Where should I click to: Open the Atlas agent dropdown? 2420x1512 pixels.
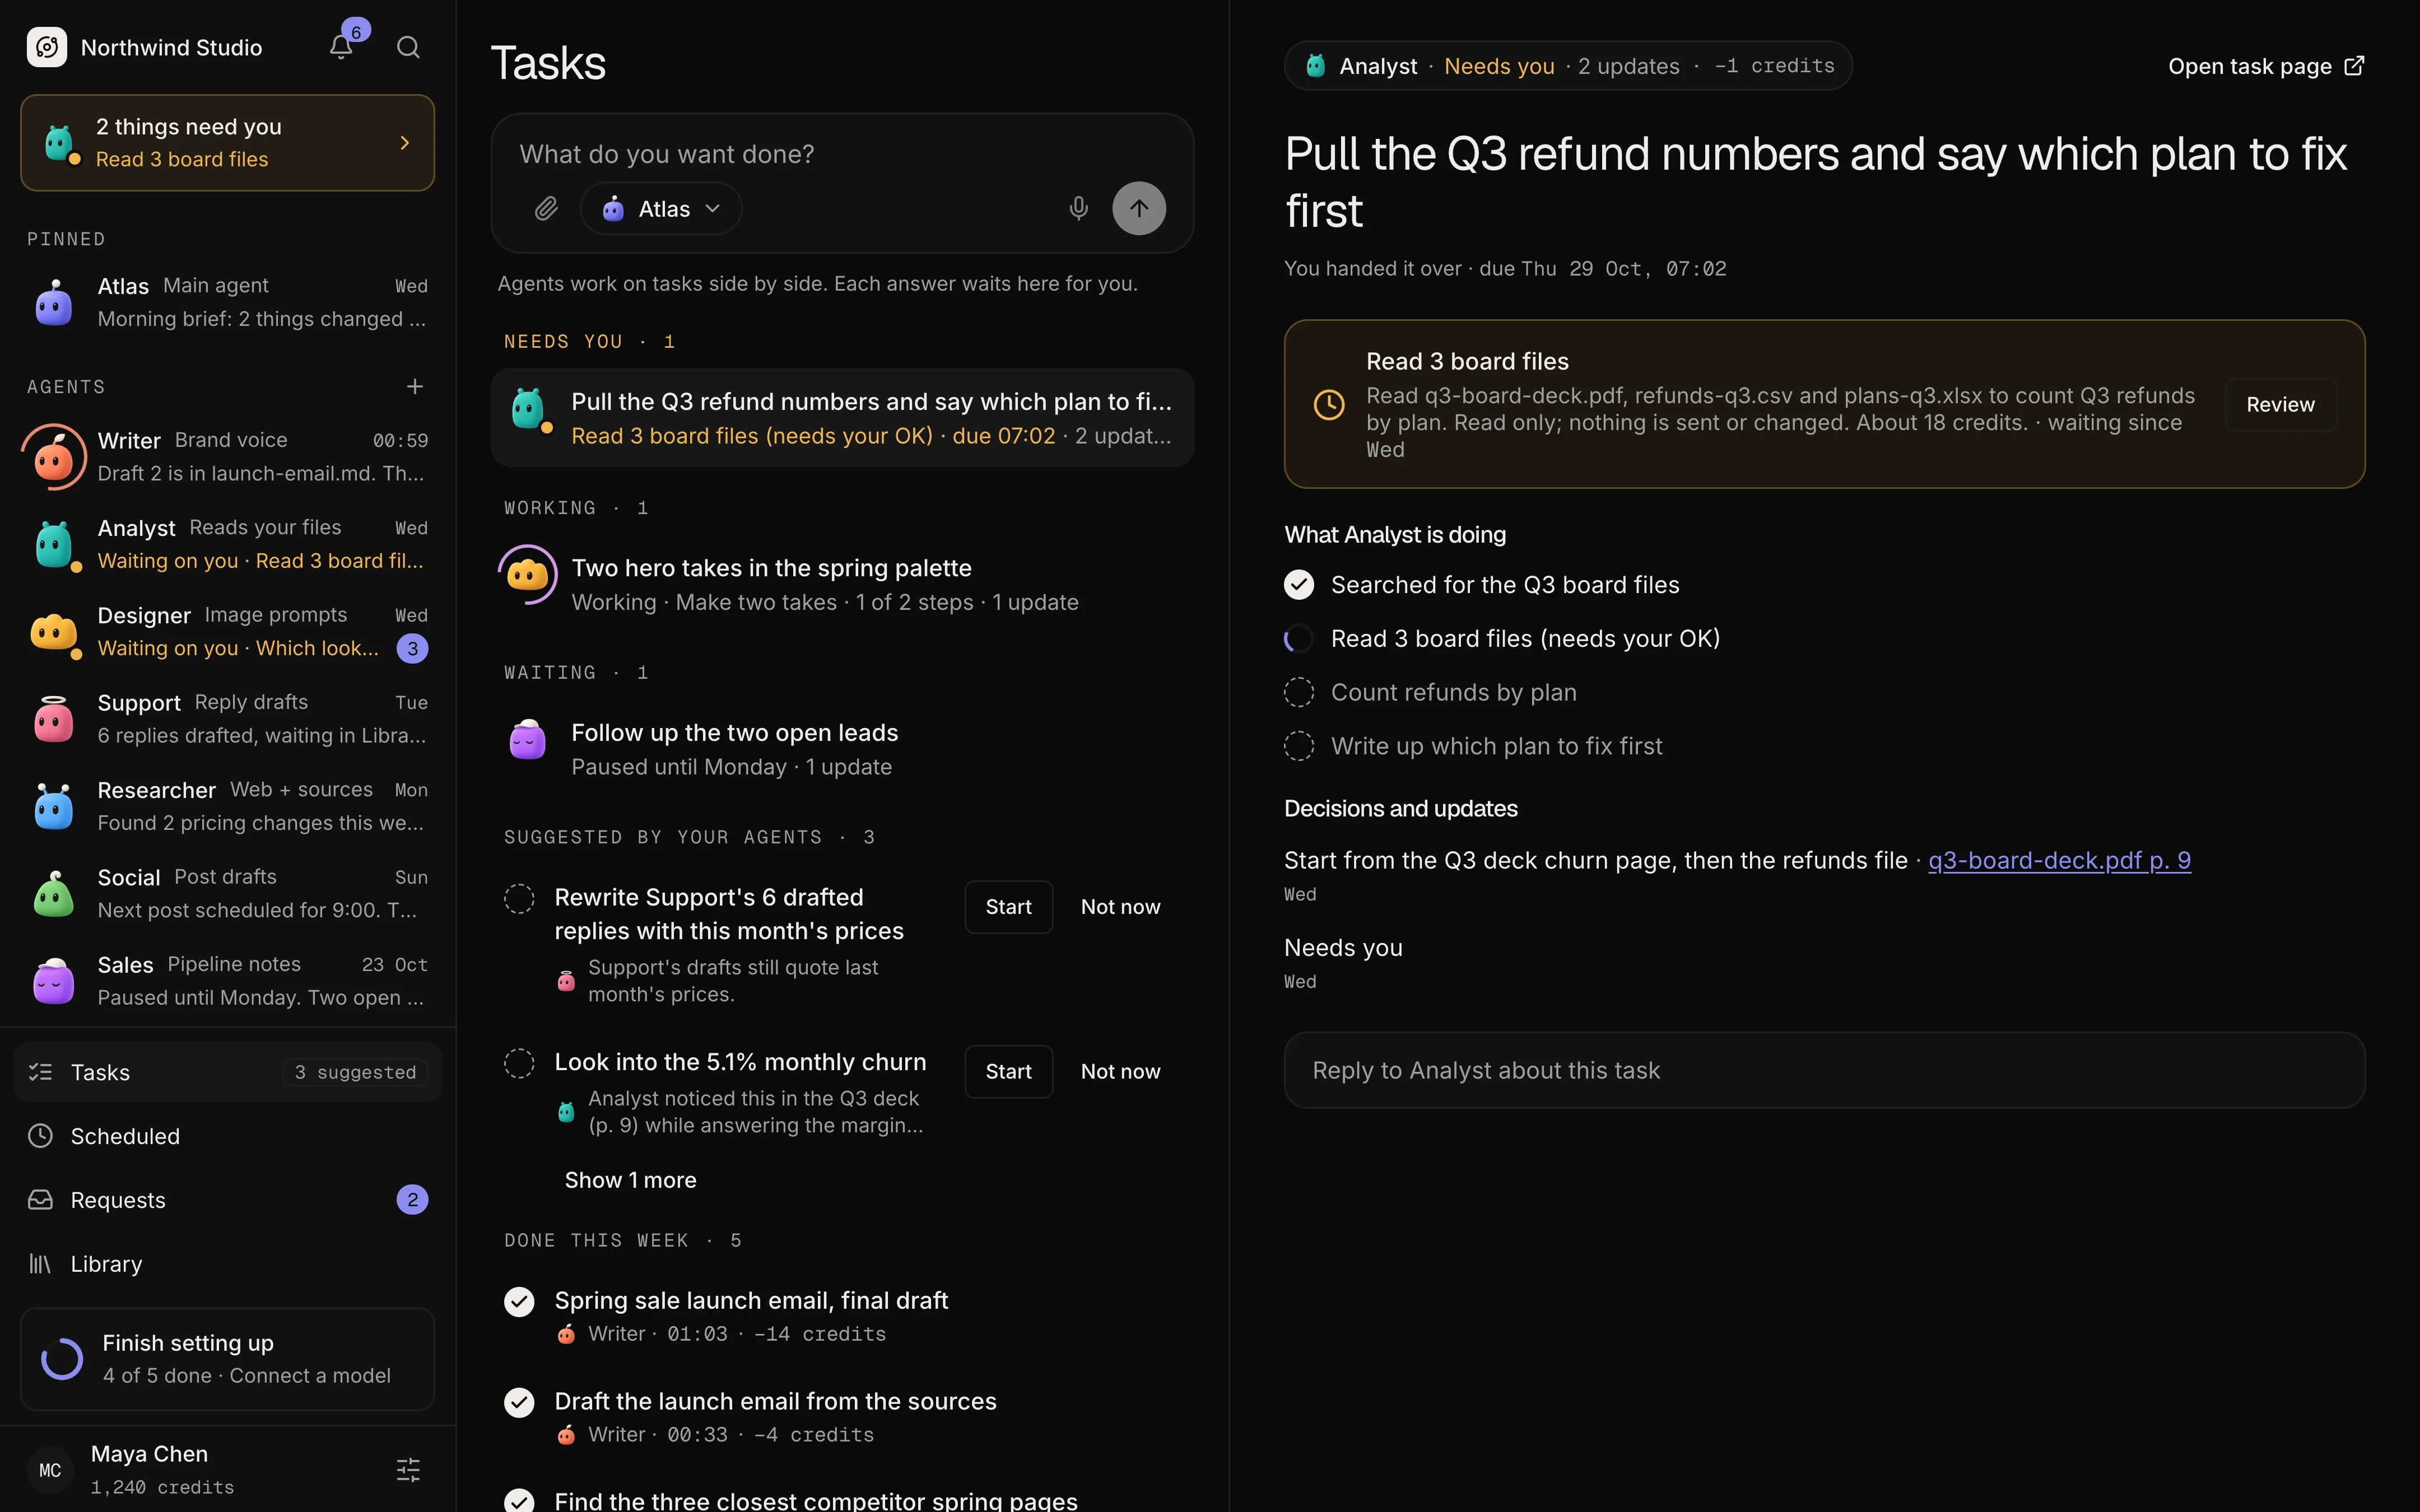coord(661,208)
